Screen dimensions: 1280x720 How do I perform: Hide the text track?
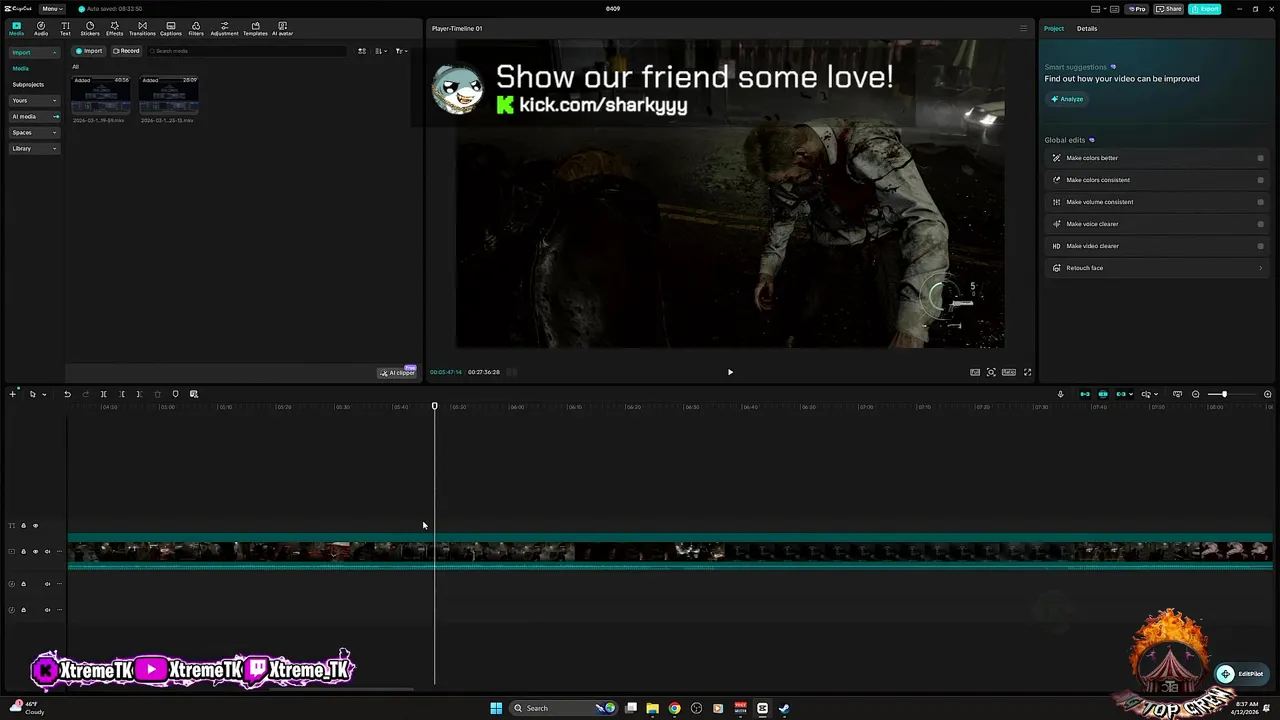coord(35,525)
